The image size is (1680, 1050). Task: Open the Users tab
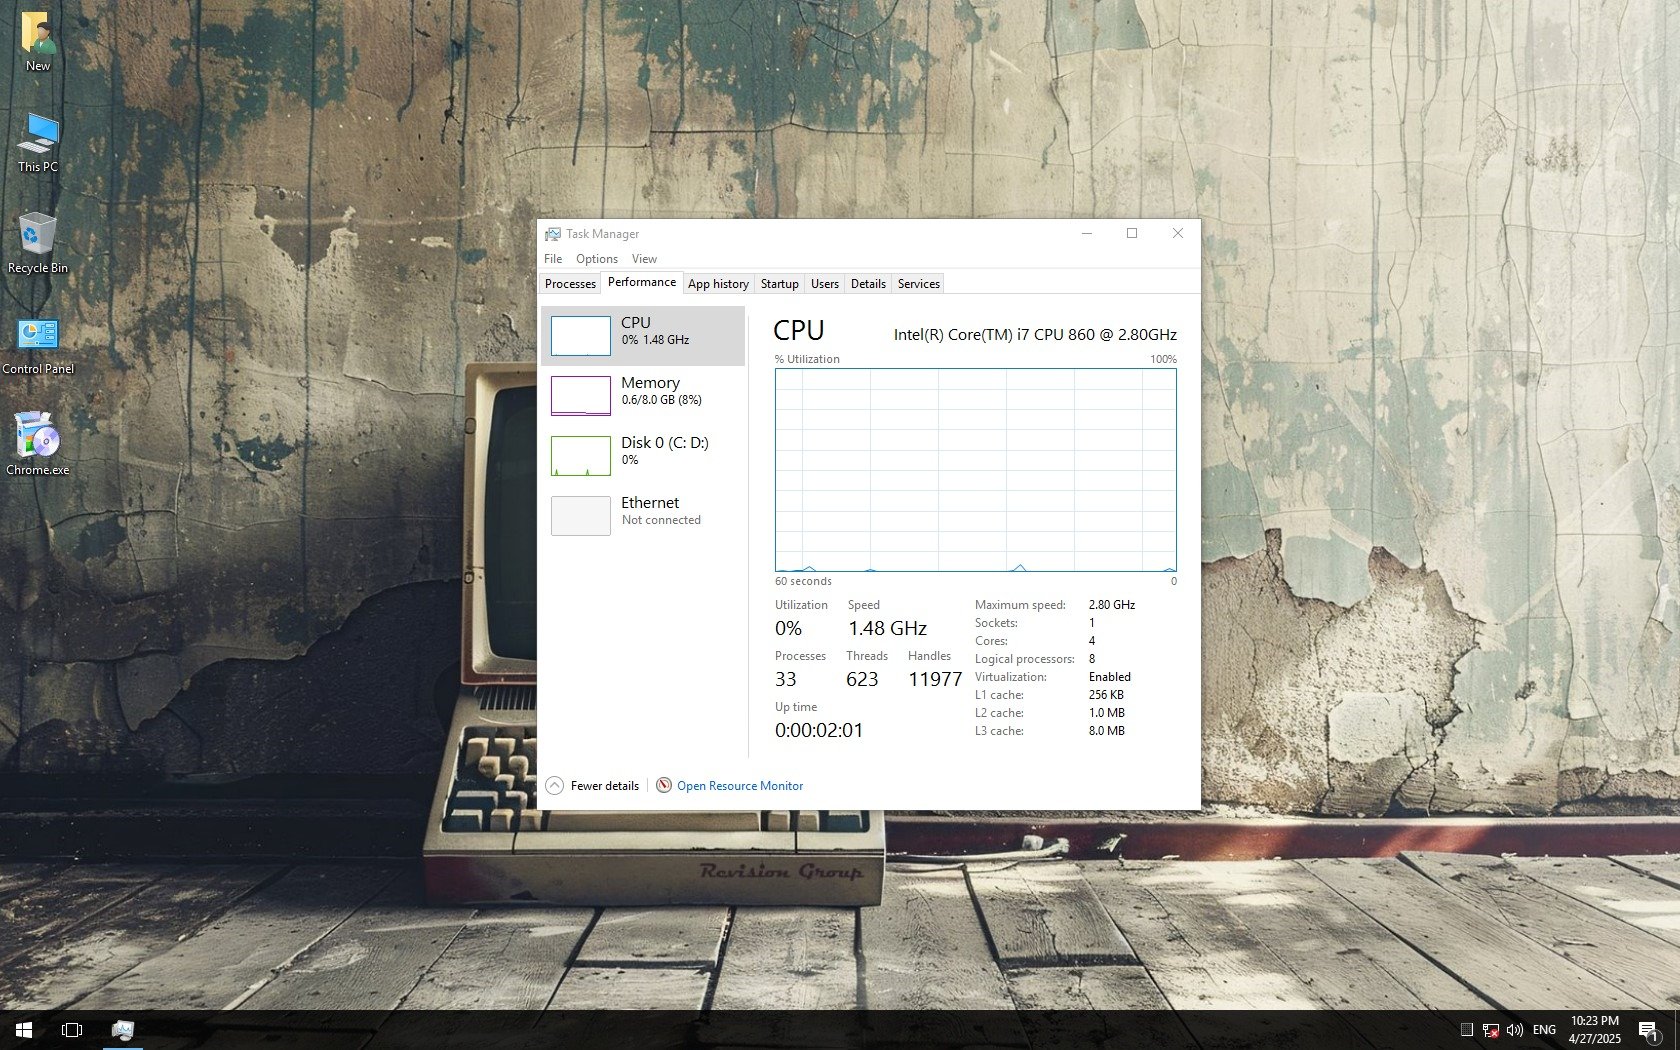[825, 284]
